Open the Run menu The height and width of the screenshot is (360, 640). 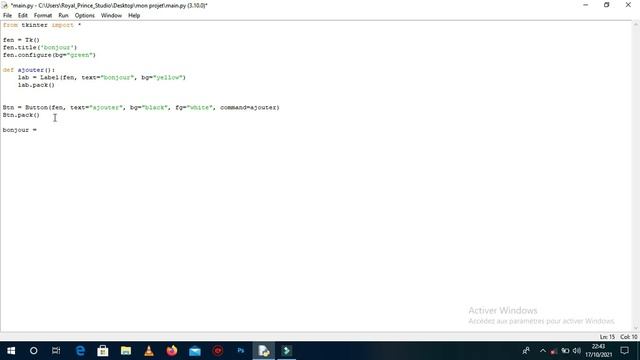tap(63, 16)
